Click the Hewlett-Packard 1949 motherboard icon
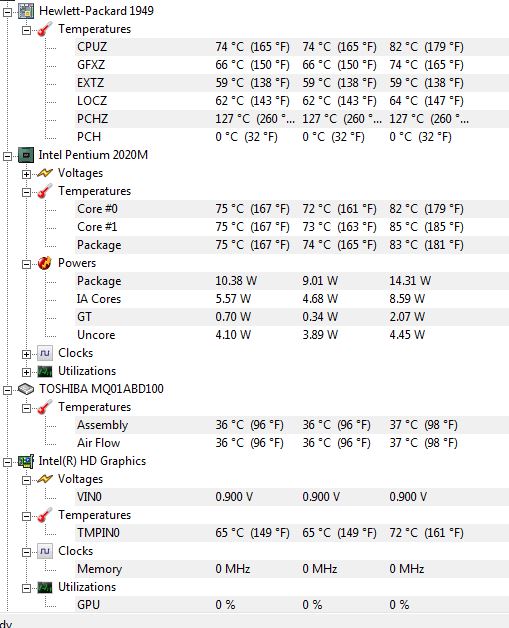This screenshot has width=509, height=628. (26, 11)
